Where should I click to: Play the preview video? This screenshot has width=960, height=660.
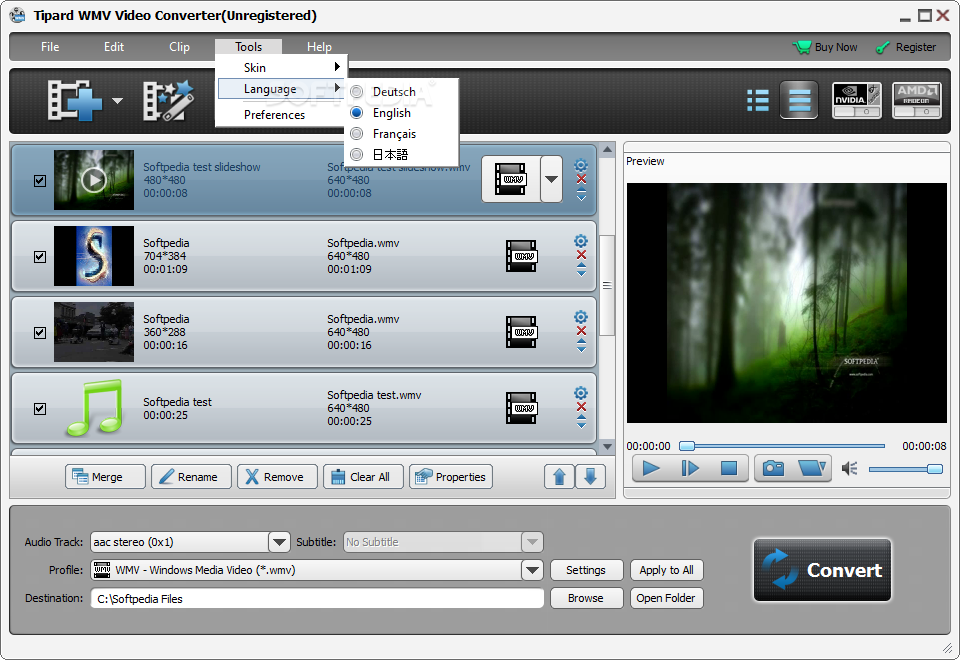point(651,468)
